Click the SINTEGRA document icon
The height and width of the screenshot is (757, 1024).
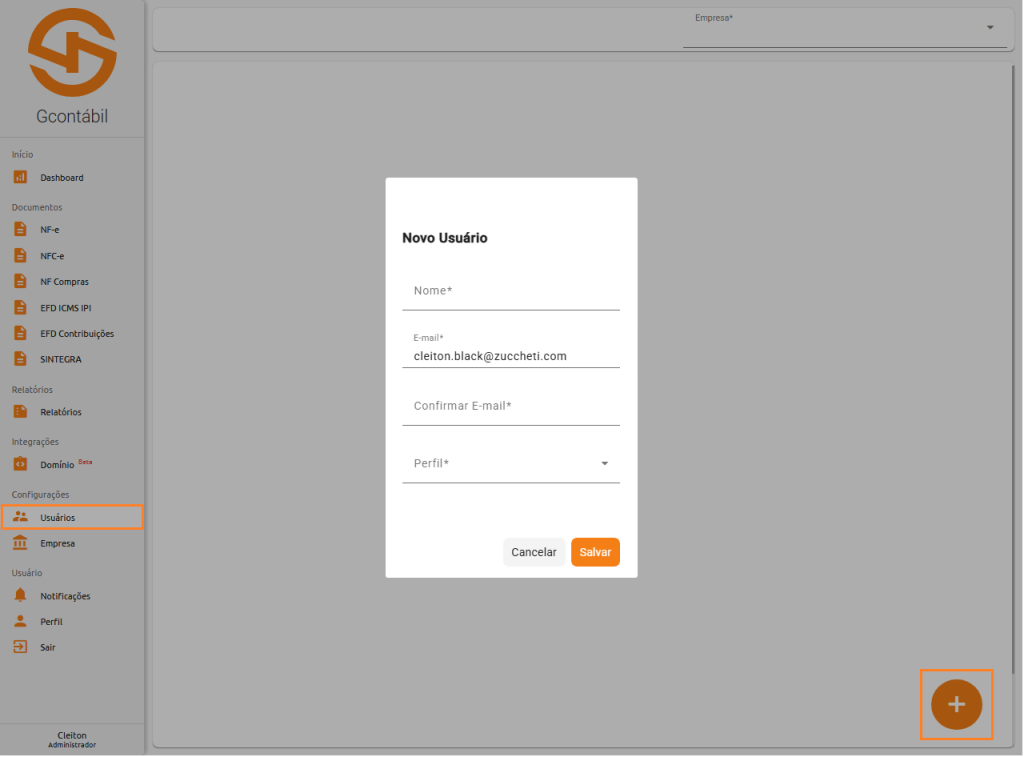tap(20, 359)
